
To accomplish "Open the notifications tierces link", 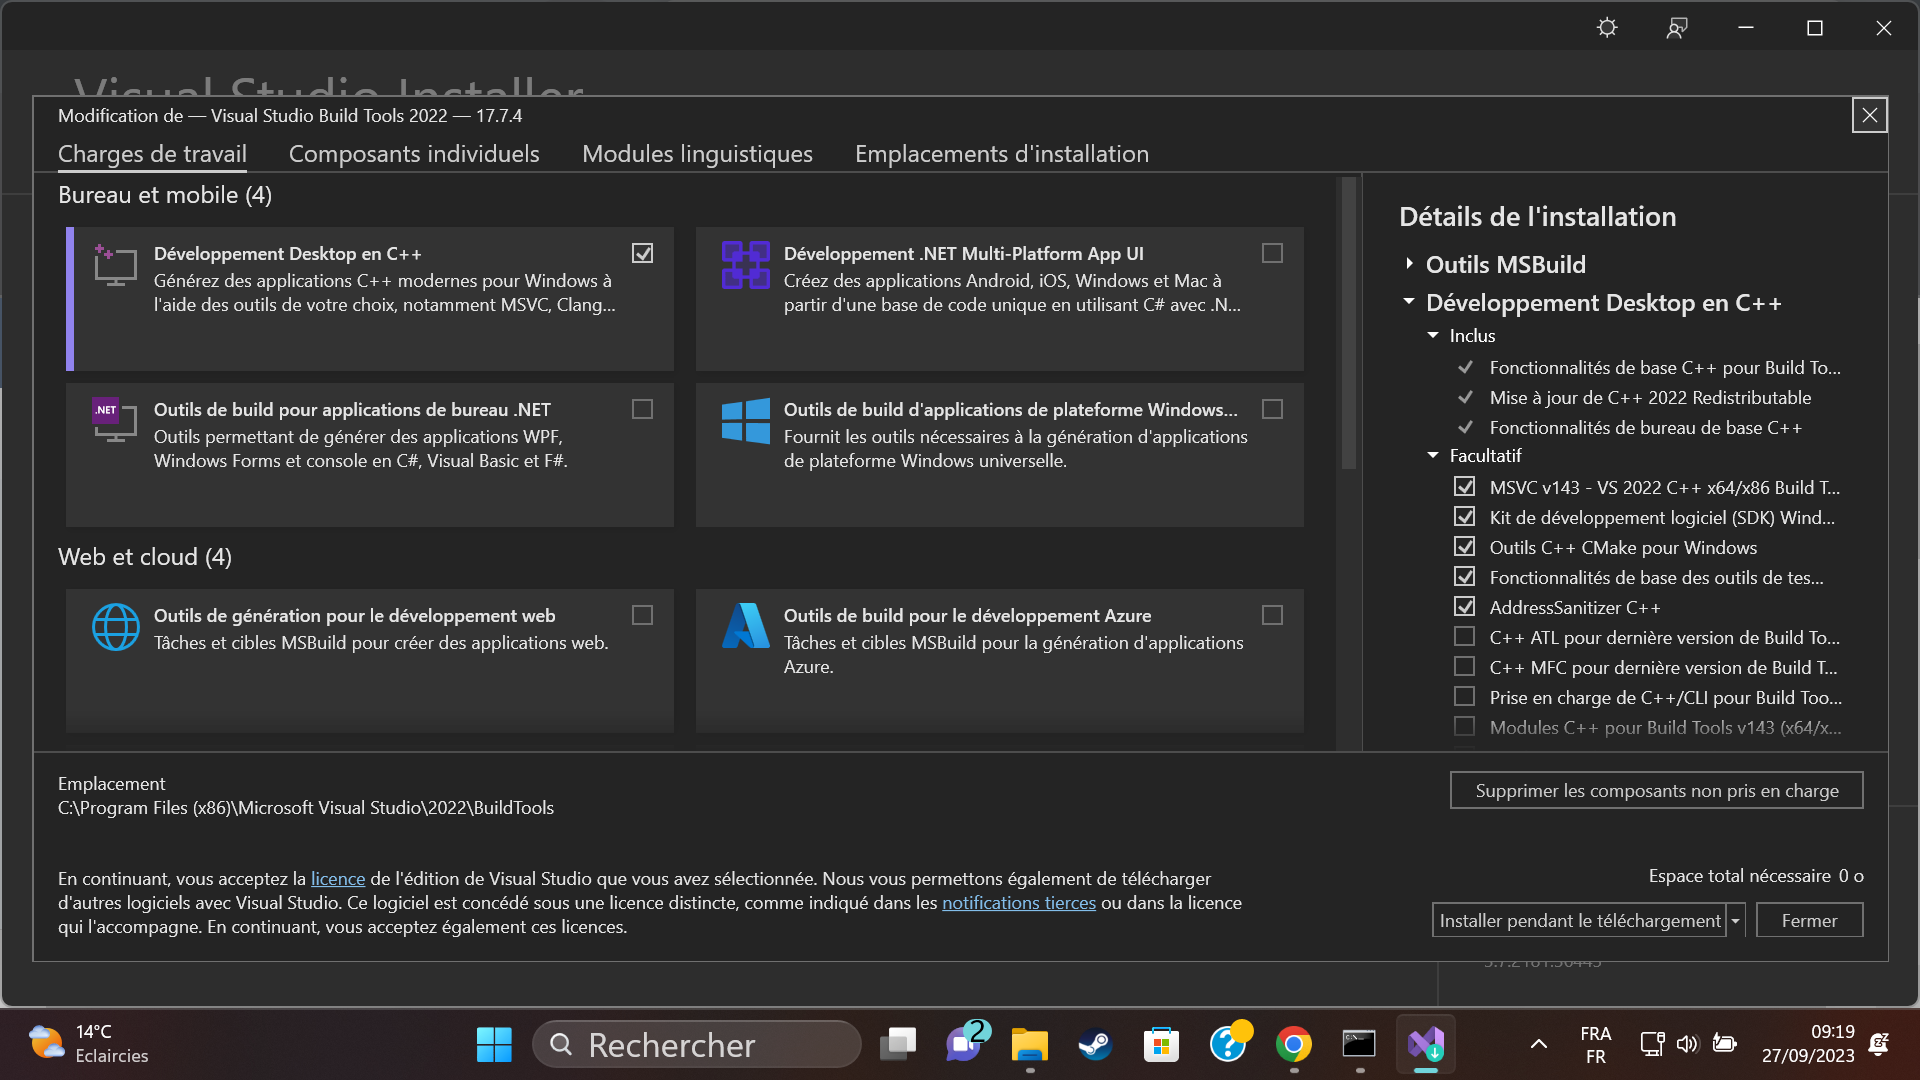I will pos(1019,903).
